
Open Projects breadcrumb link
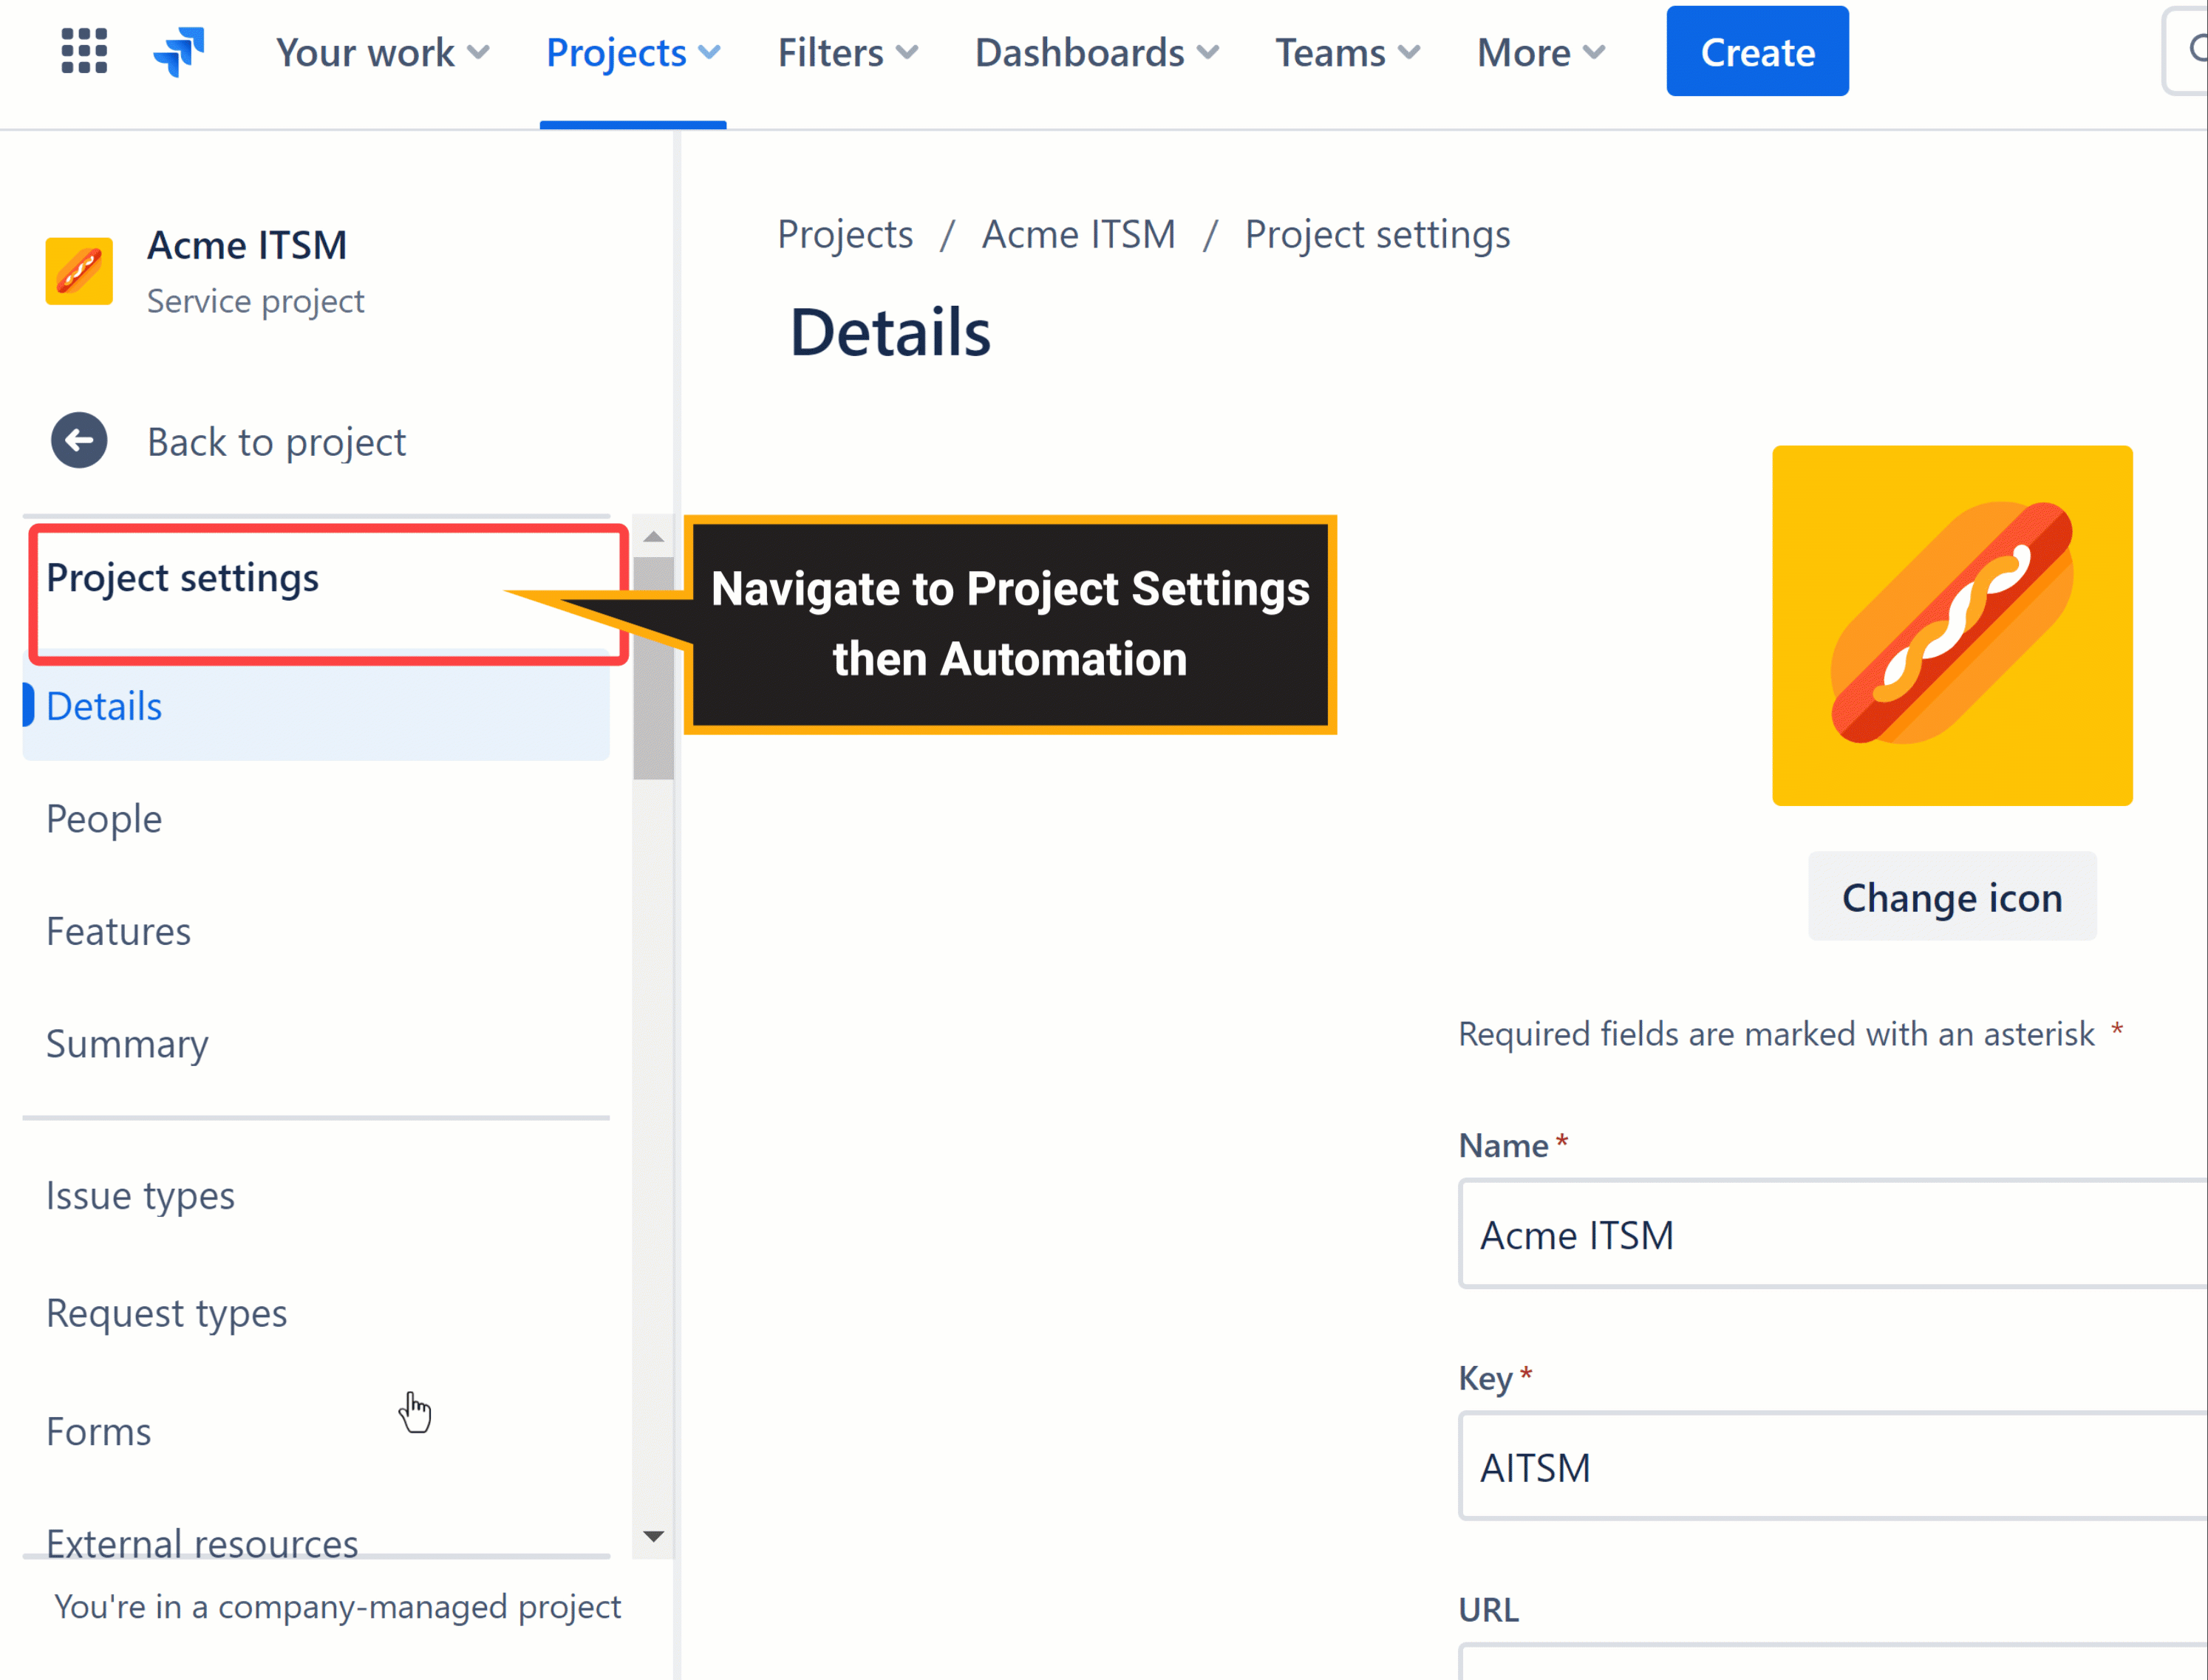pyautogui.click(x=845, y=234)
